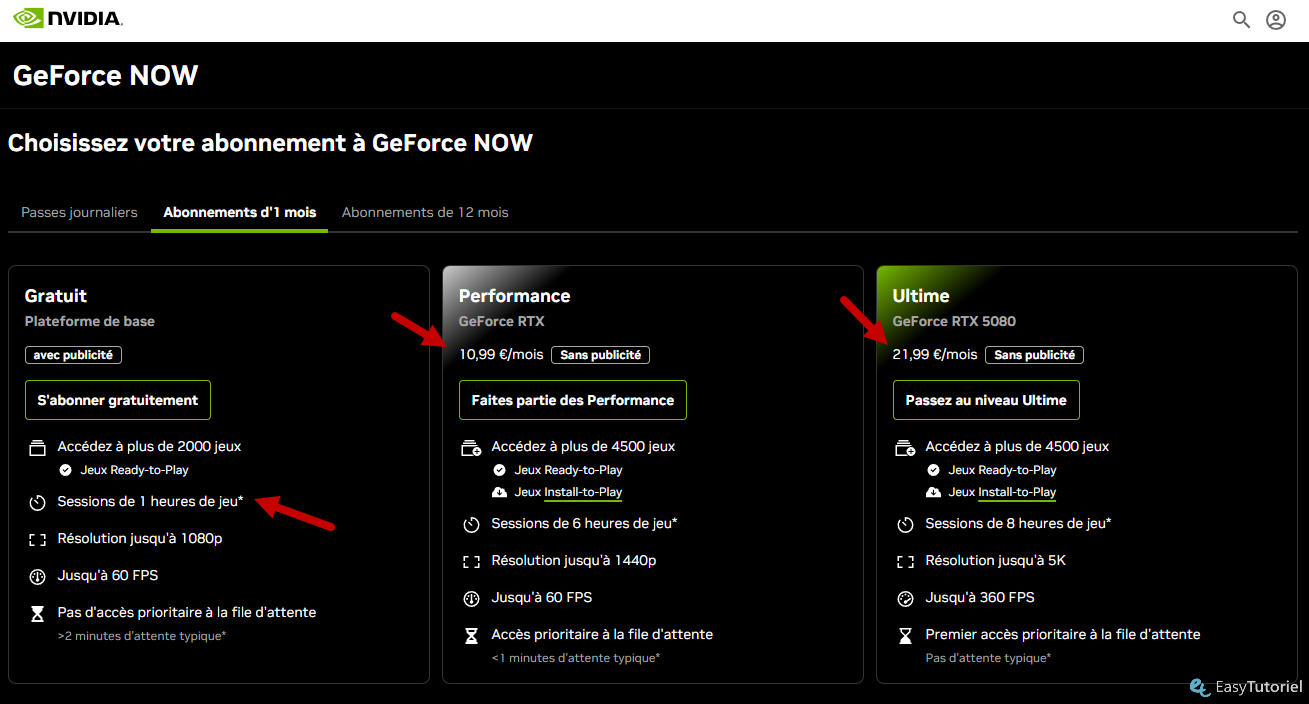Click the clock icon beside 1 heures session
Screen dimensions: 1309x704
point(37,502)
